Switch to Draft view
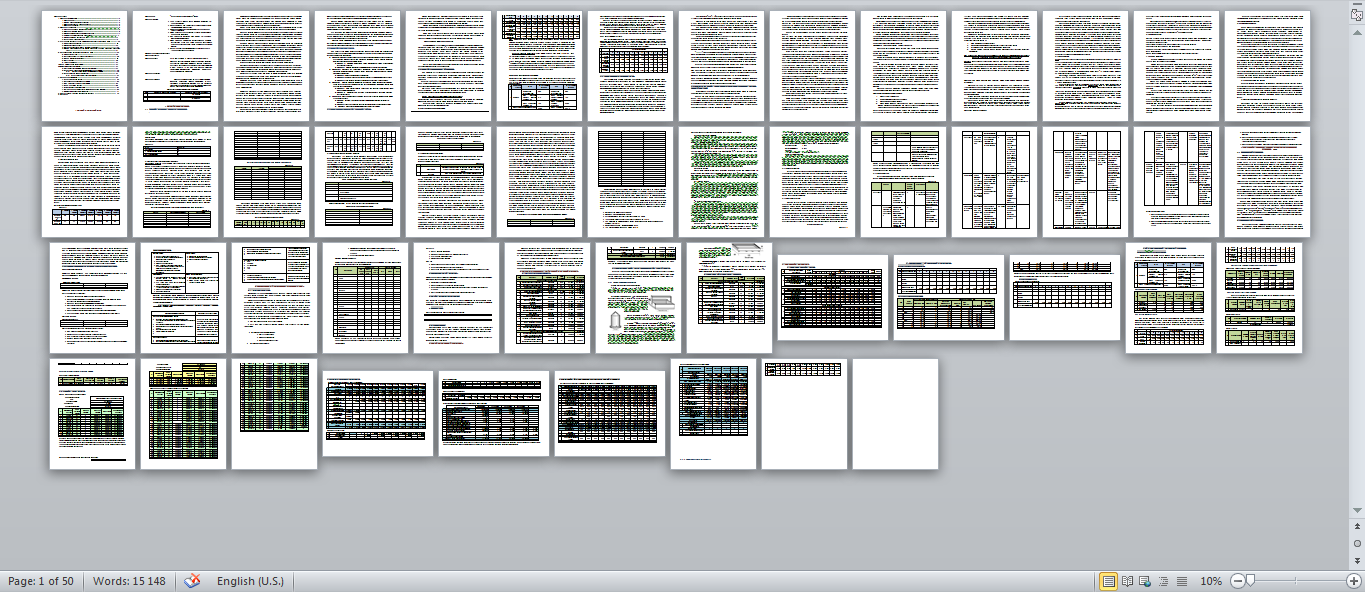Image resolution: width=1365 pixels, height=592 pixels. [1182, 581]
